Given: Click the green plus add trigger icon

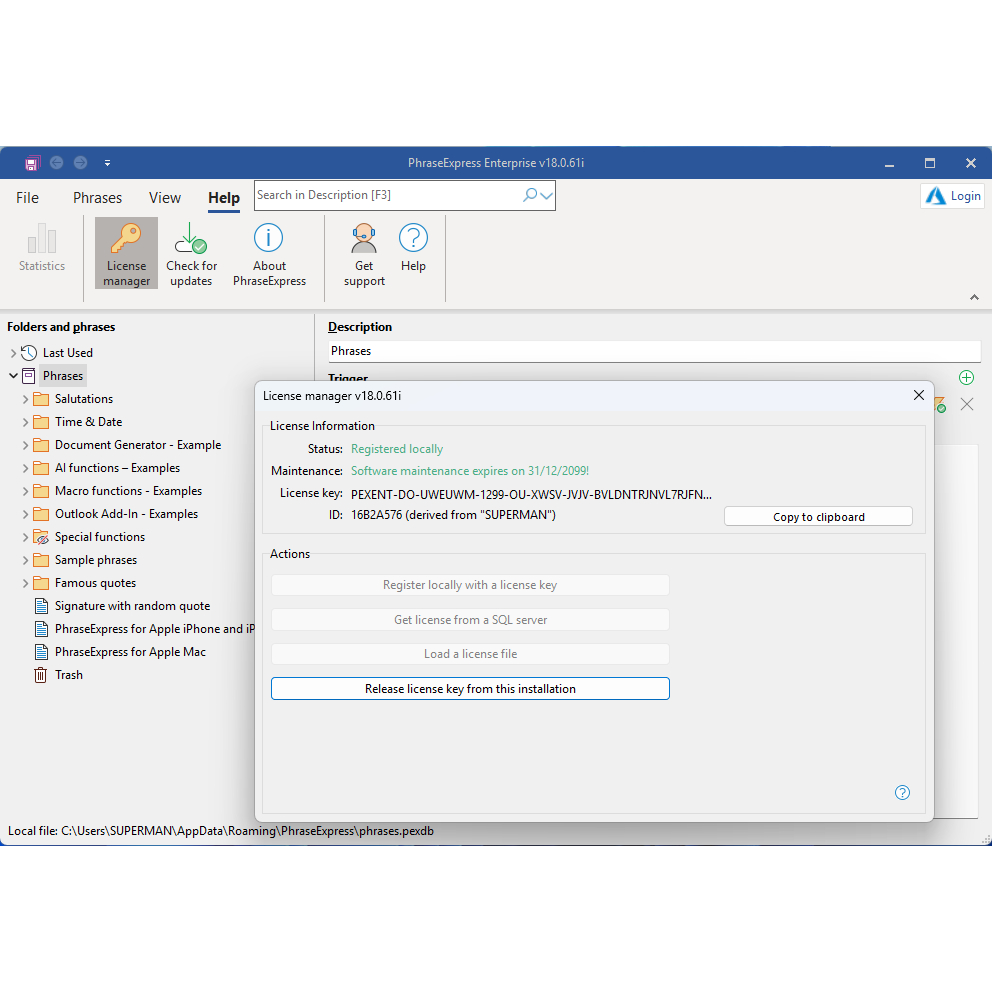Looking at the screenshot, I should click(966, 378).
